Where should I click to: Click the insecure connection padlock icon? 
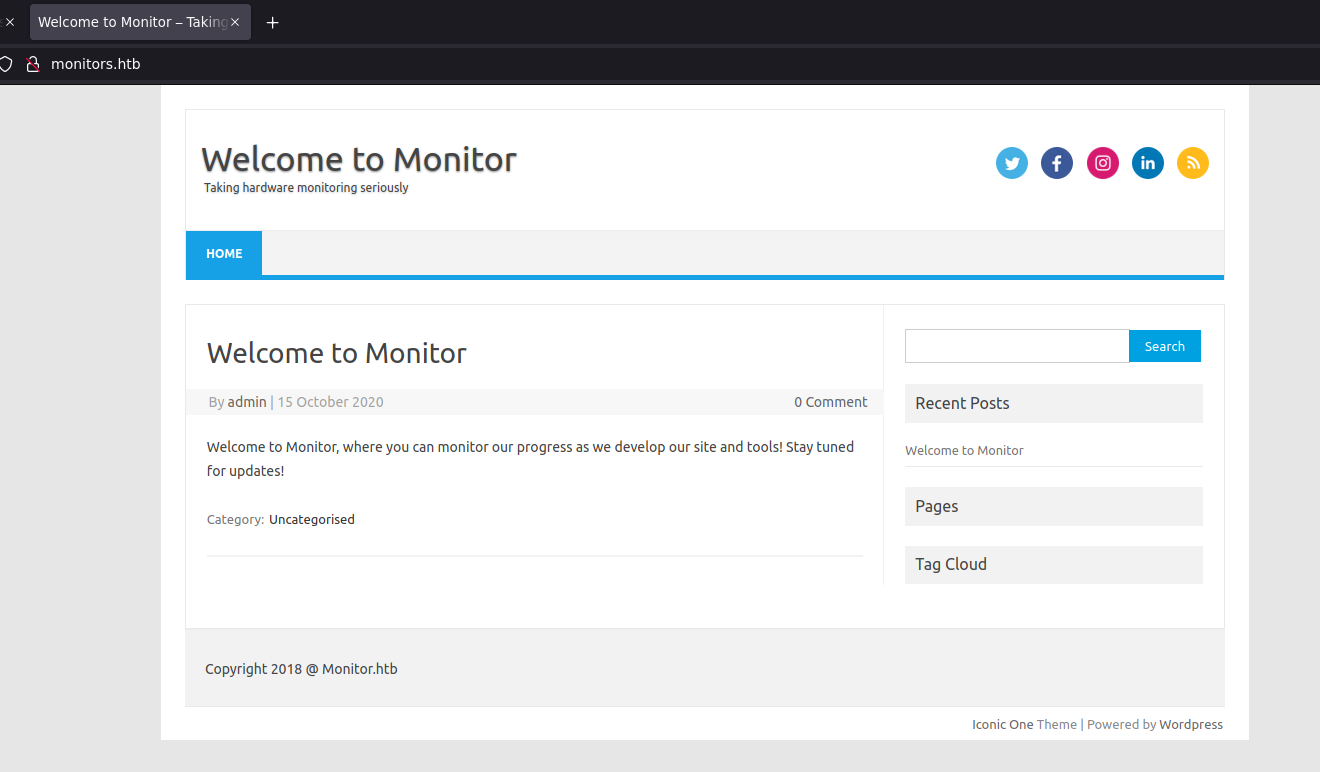32,64
